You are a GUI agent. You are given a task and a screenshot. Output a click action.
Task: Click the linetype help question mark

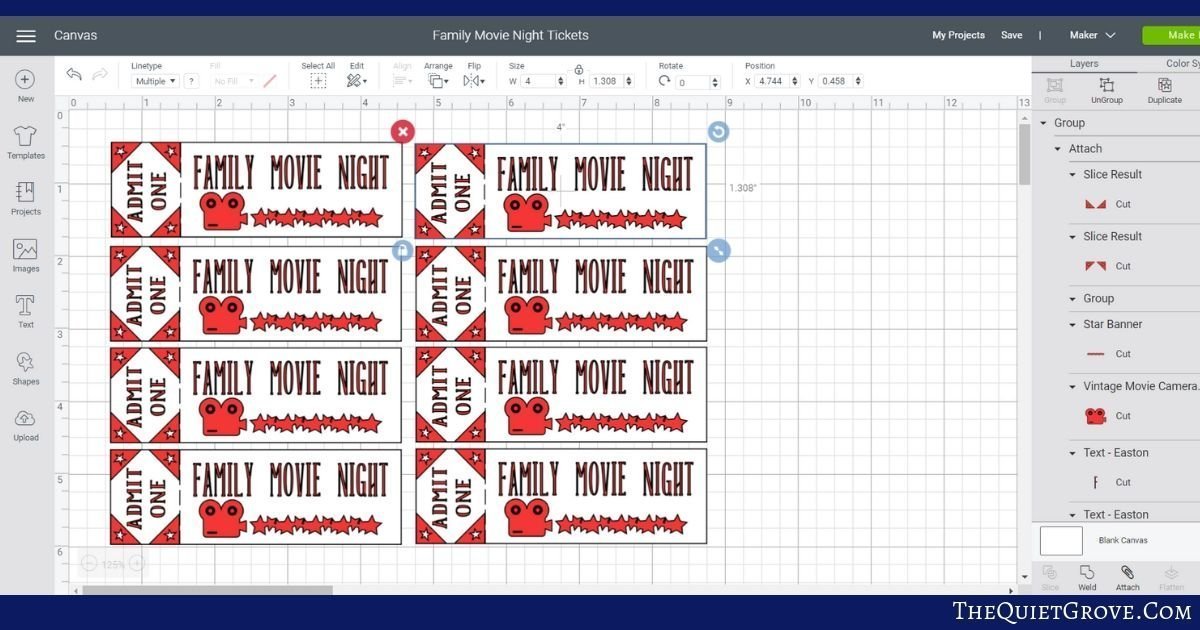pos(191,81)
